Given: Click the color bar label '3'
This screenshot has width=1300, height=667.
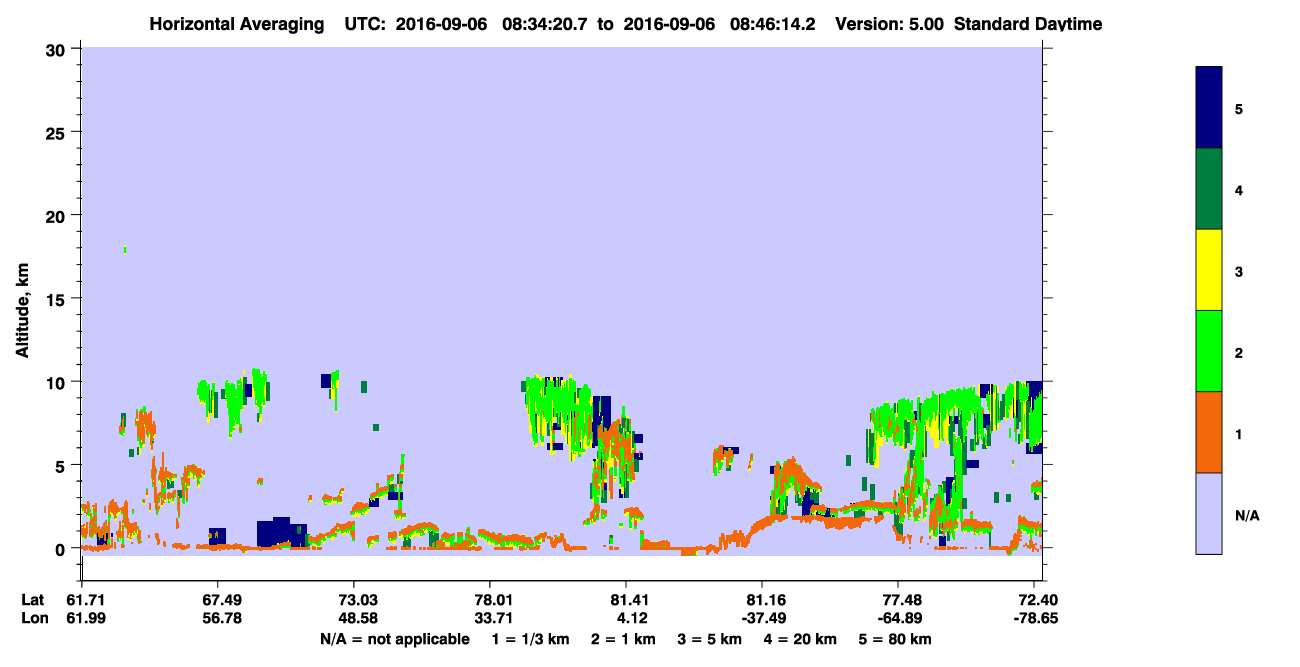Looking at the screenshot, I should [1239, 270].
